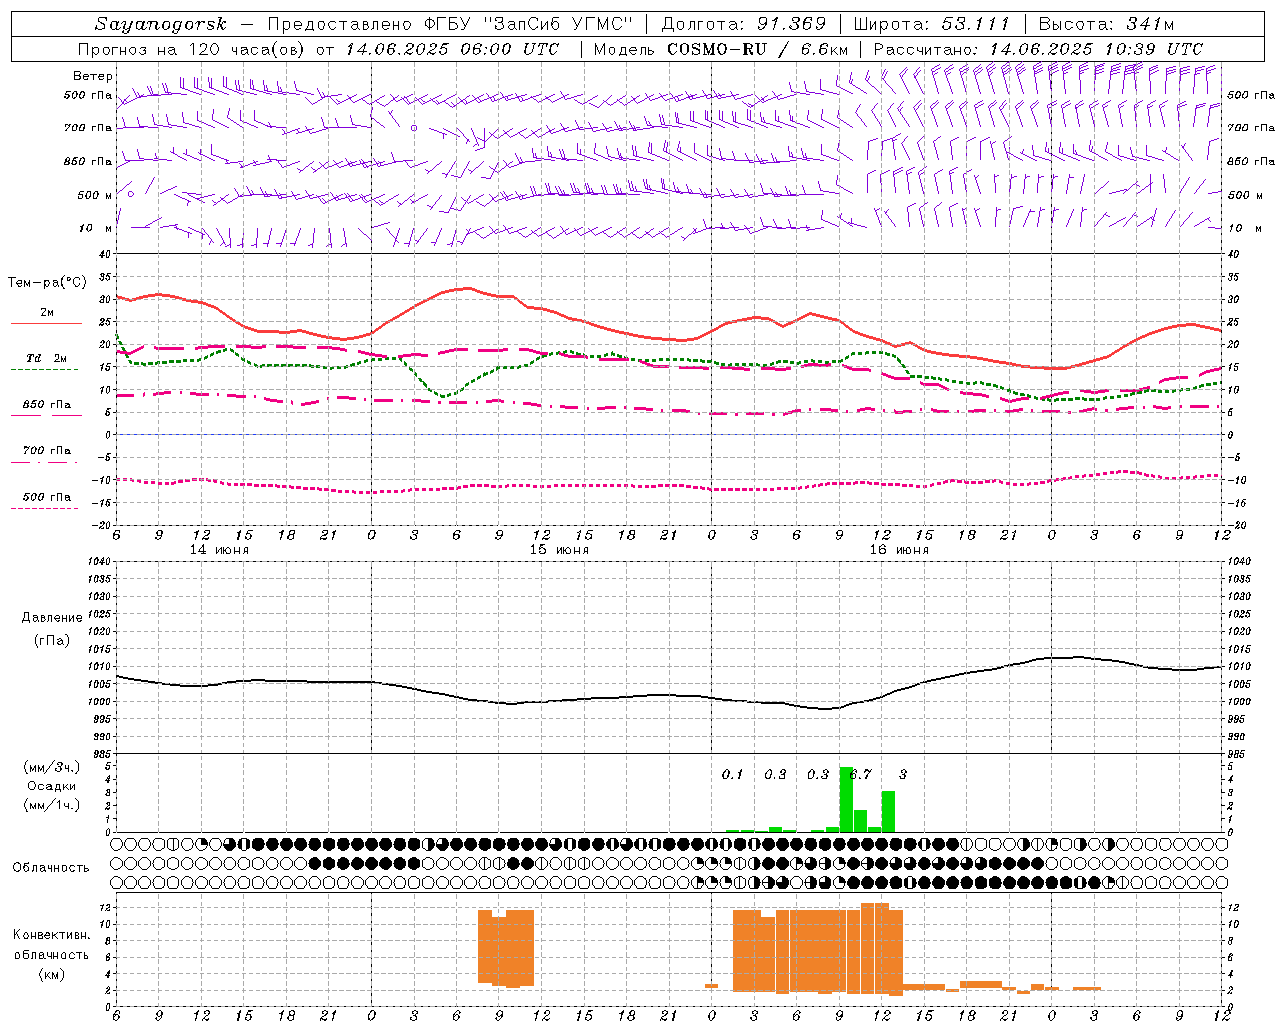Screen dimensions: 1280x1024
Task: Click the forecast start time 14.06.2025 06:00 UTC
Action: tap(451, 49)
